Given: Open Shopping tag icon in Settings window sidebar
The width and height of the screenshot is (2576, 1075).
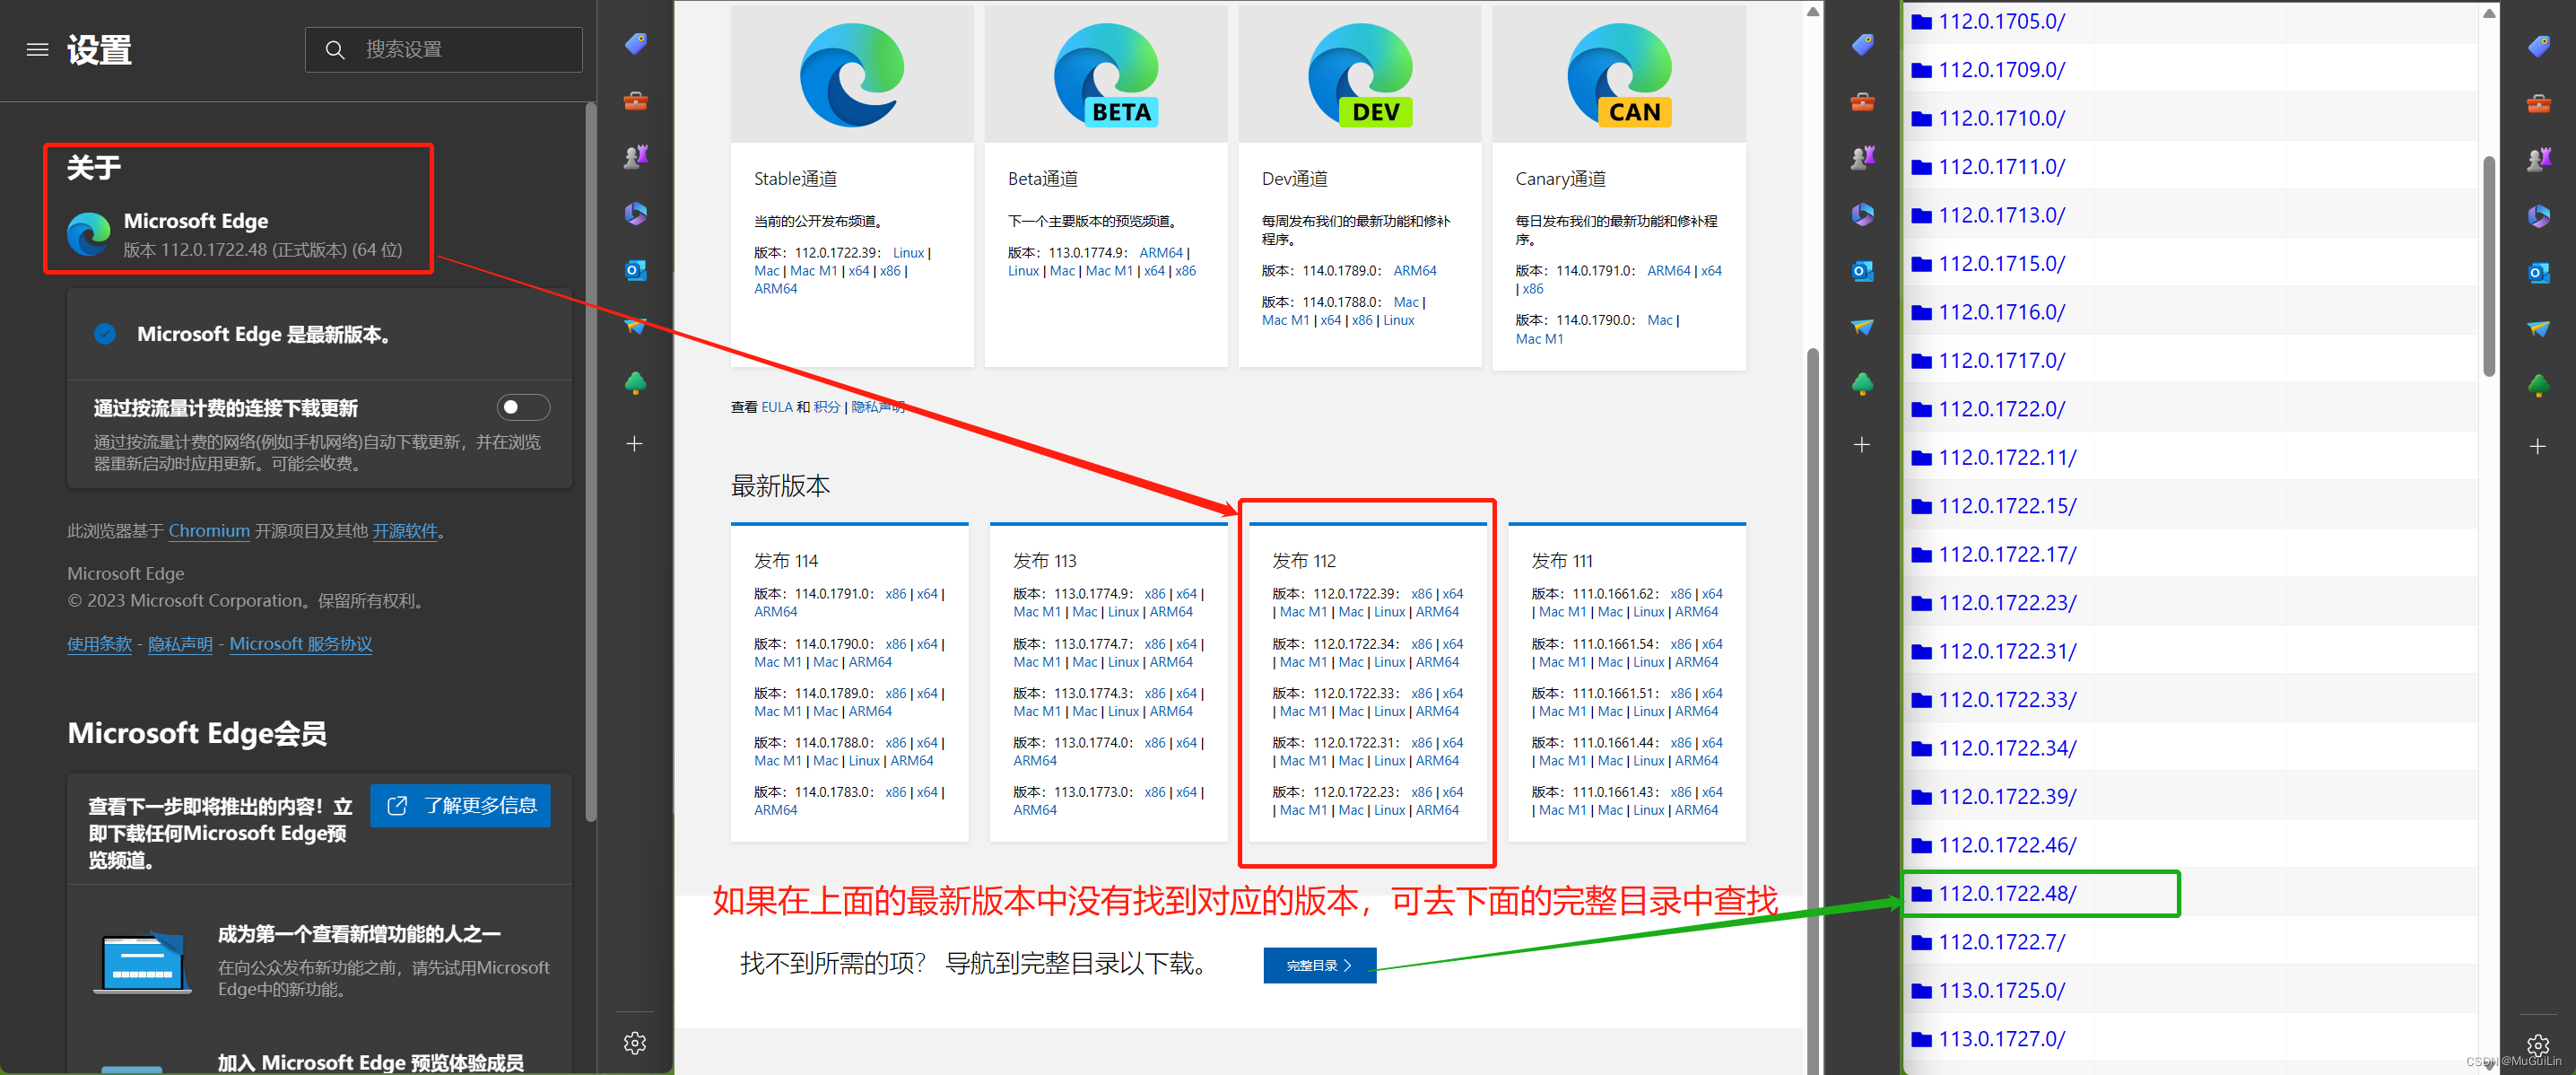Looking at the screenshot, I should [x=635, y=44].
